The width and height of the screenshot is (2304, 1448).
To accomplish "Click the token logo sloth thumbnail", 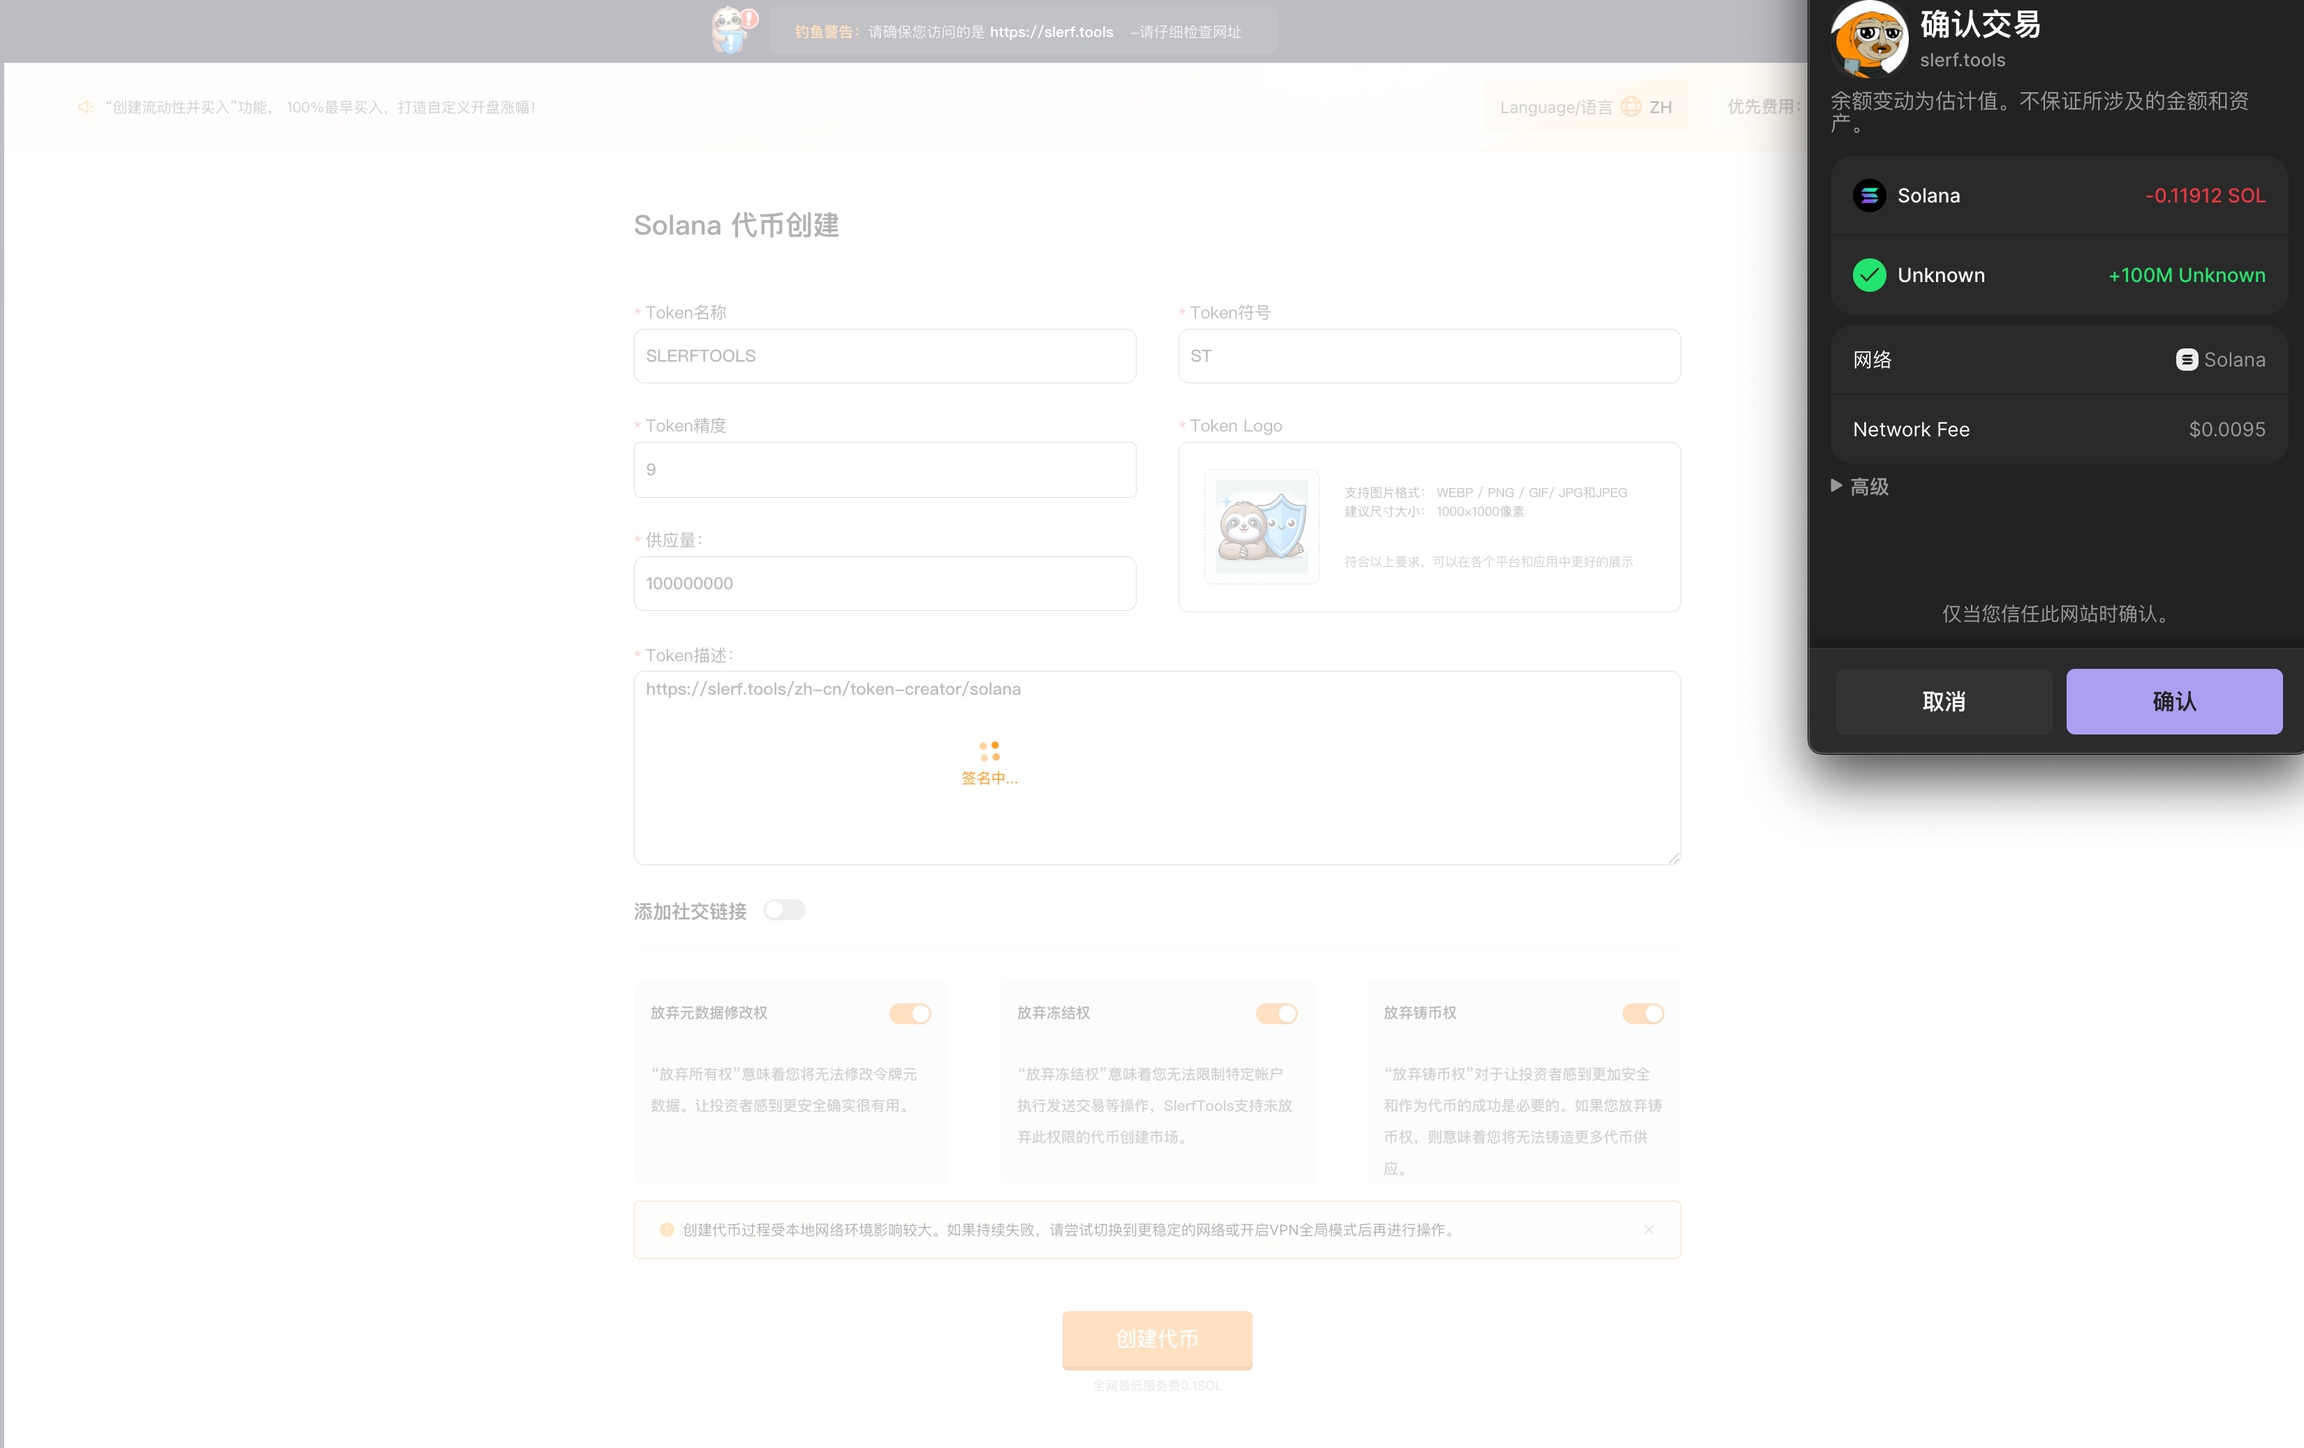I will 1261,527.
